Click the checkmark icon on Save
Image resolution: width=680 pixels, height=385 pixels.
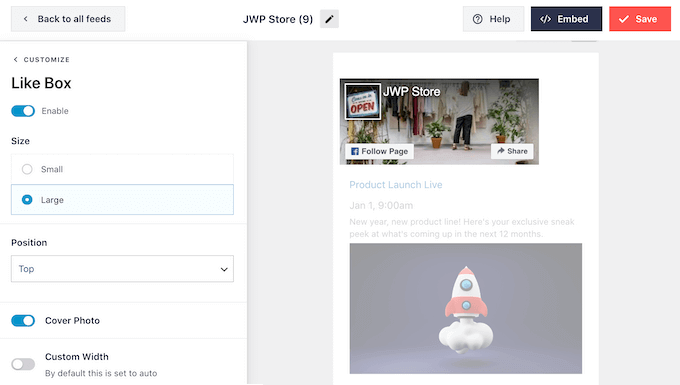pyautogui.click(x=624, y=19)
